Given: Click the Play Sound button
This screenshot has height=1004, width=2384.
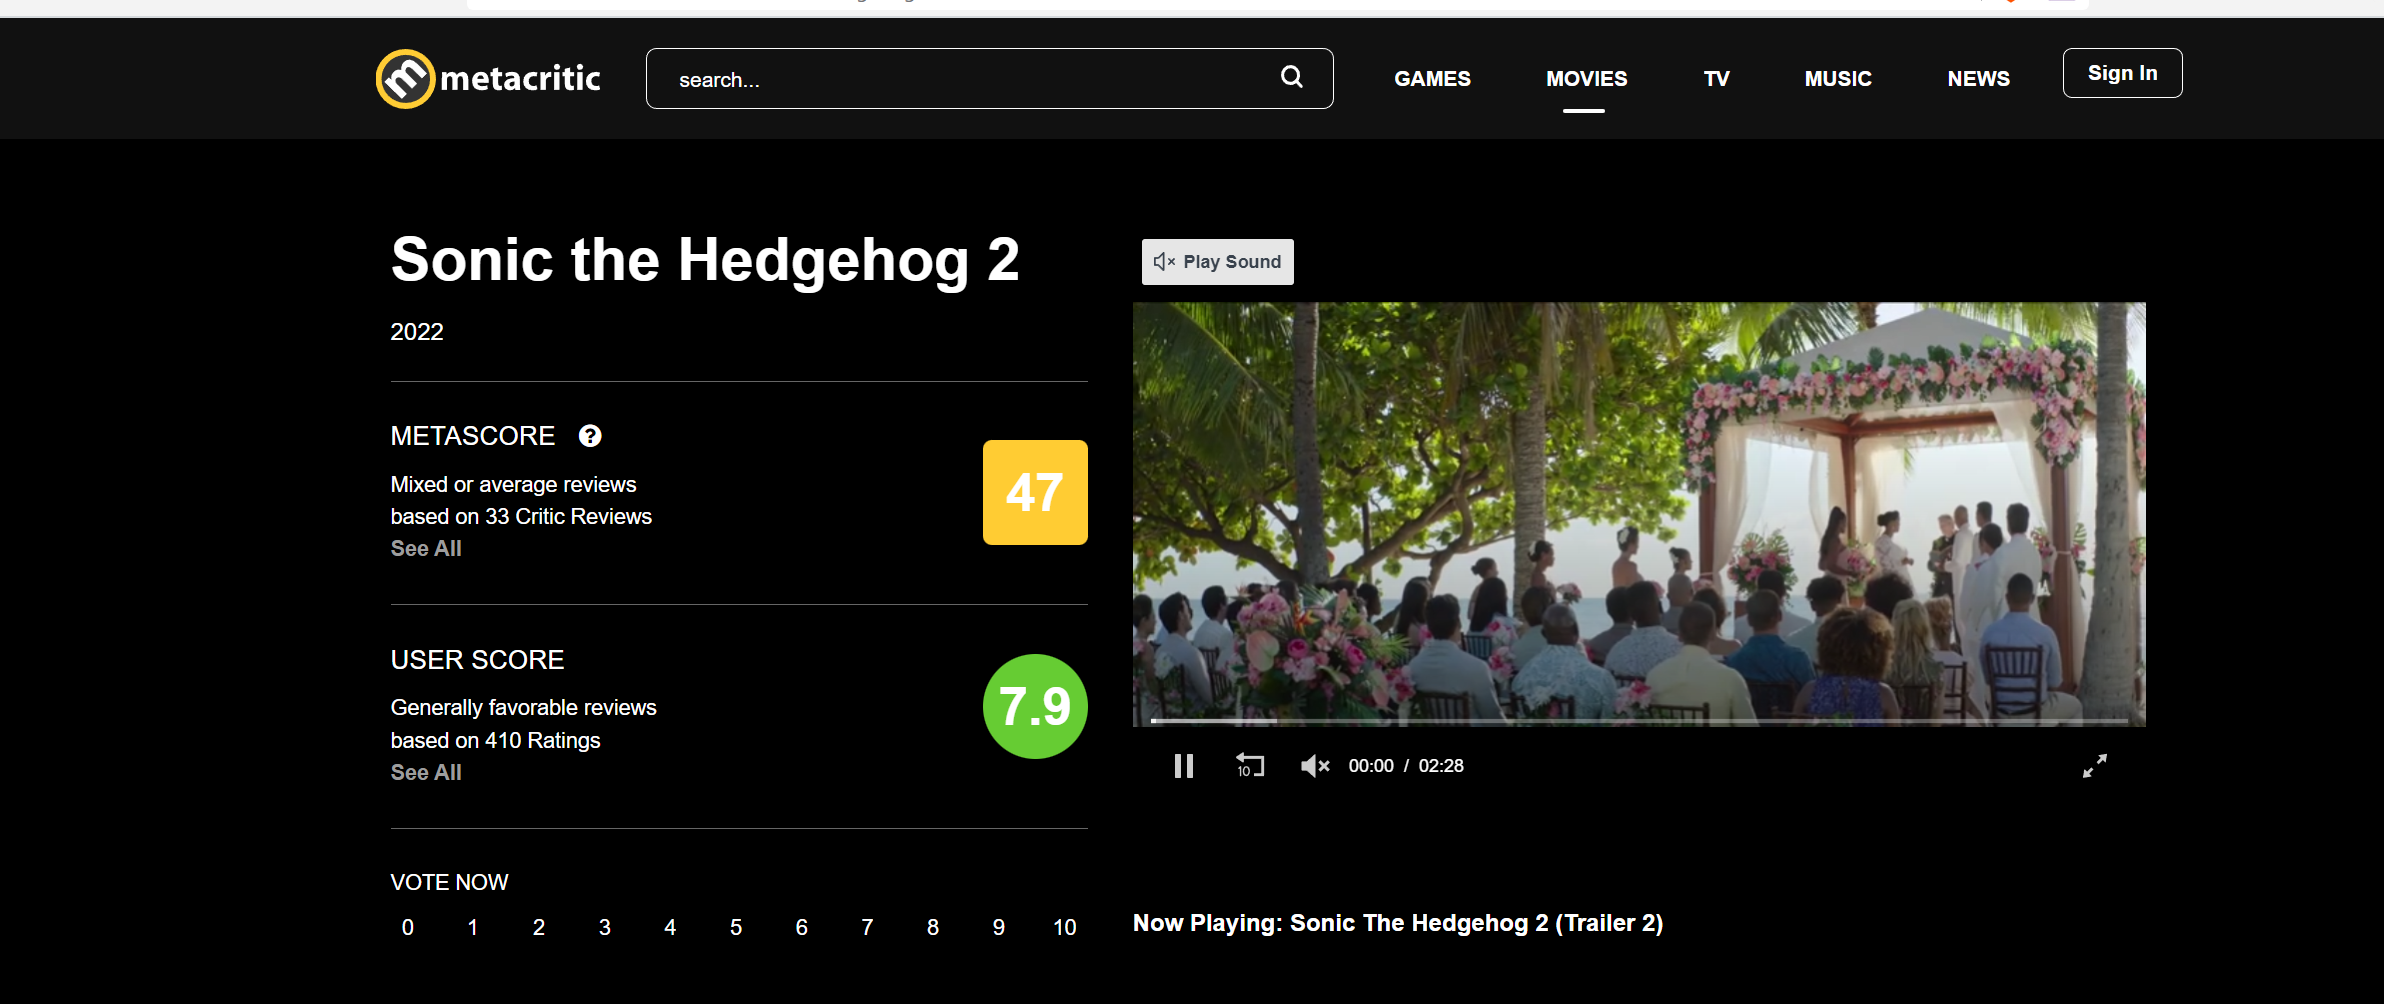Looking at the screenshot, I should pos(1218,262).
